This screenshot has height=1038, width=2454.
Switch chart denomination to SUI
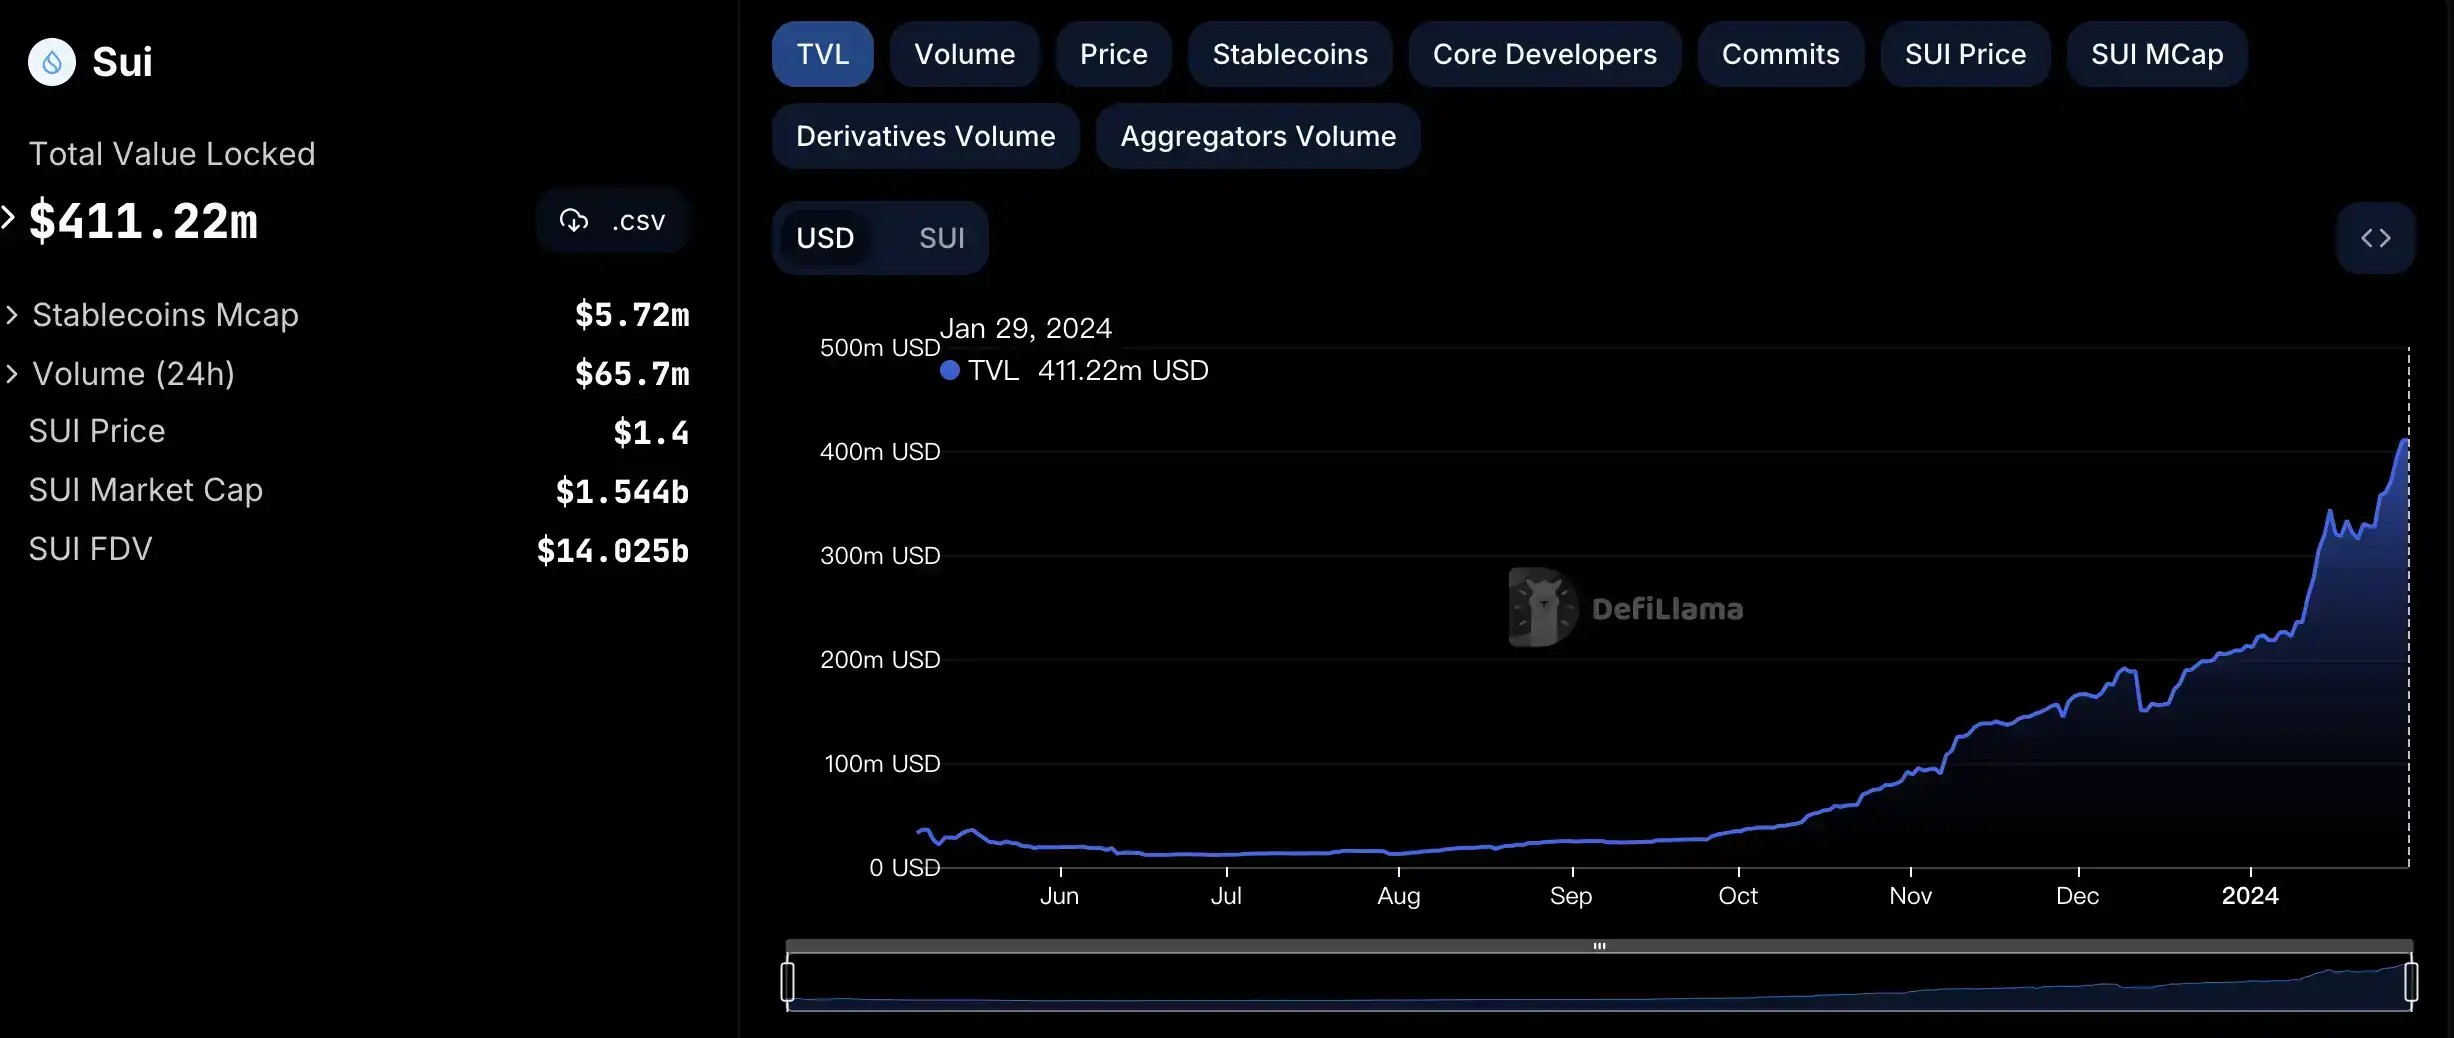(941, 238)
